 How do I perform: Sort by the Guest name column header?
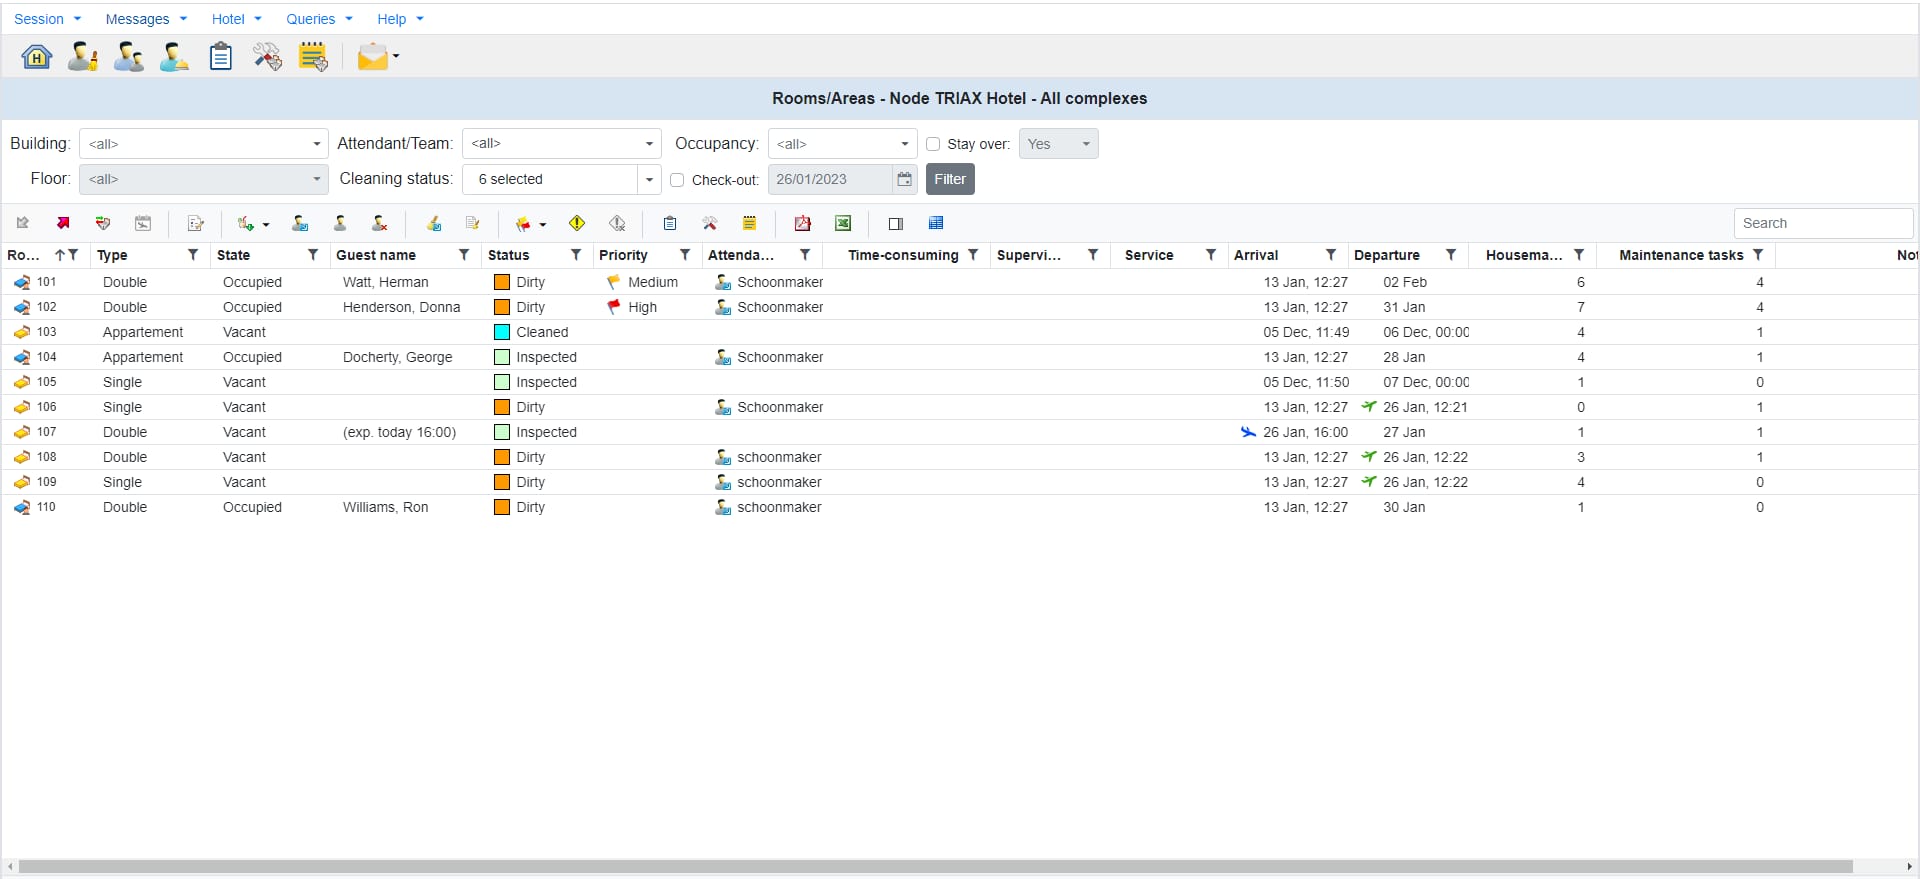pos(376,255)
